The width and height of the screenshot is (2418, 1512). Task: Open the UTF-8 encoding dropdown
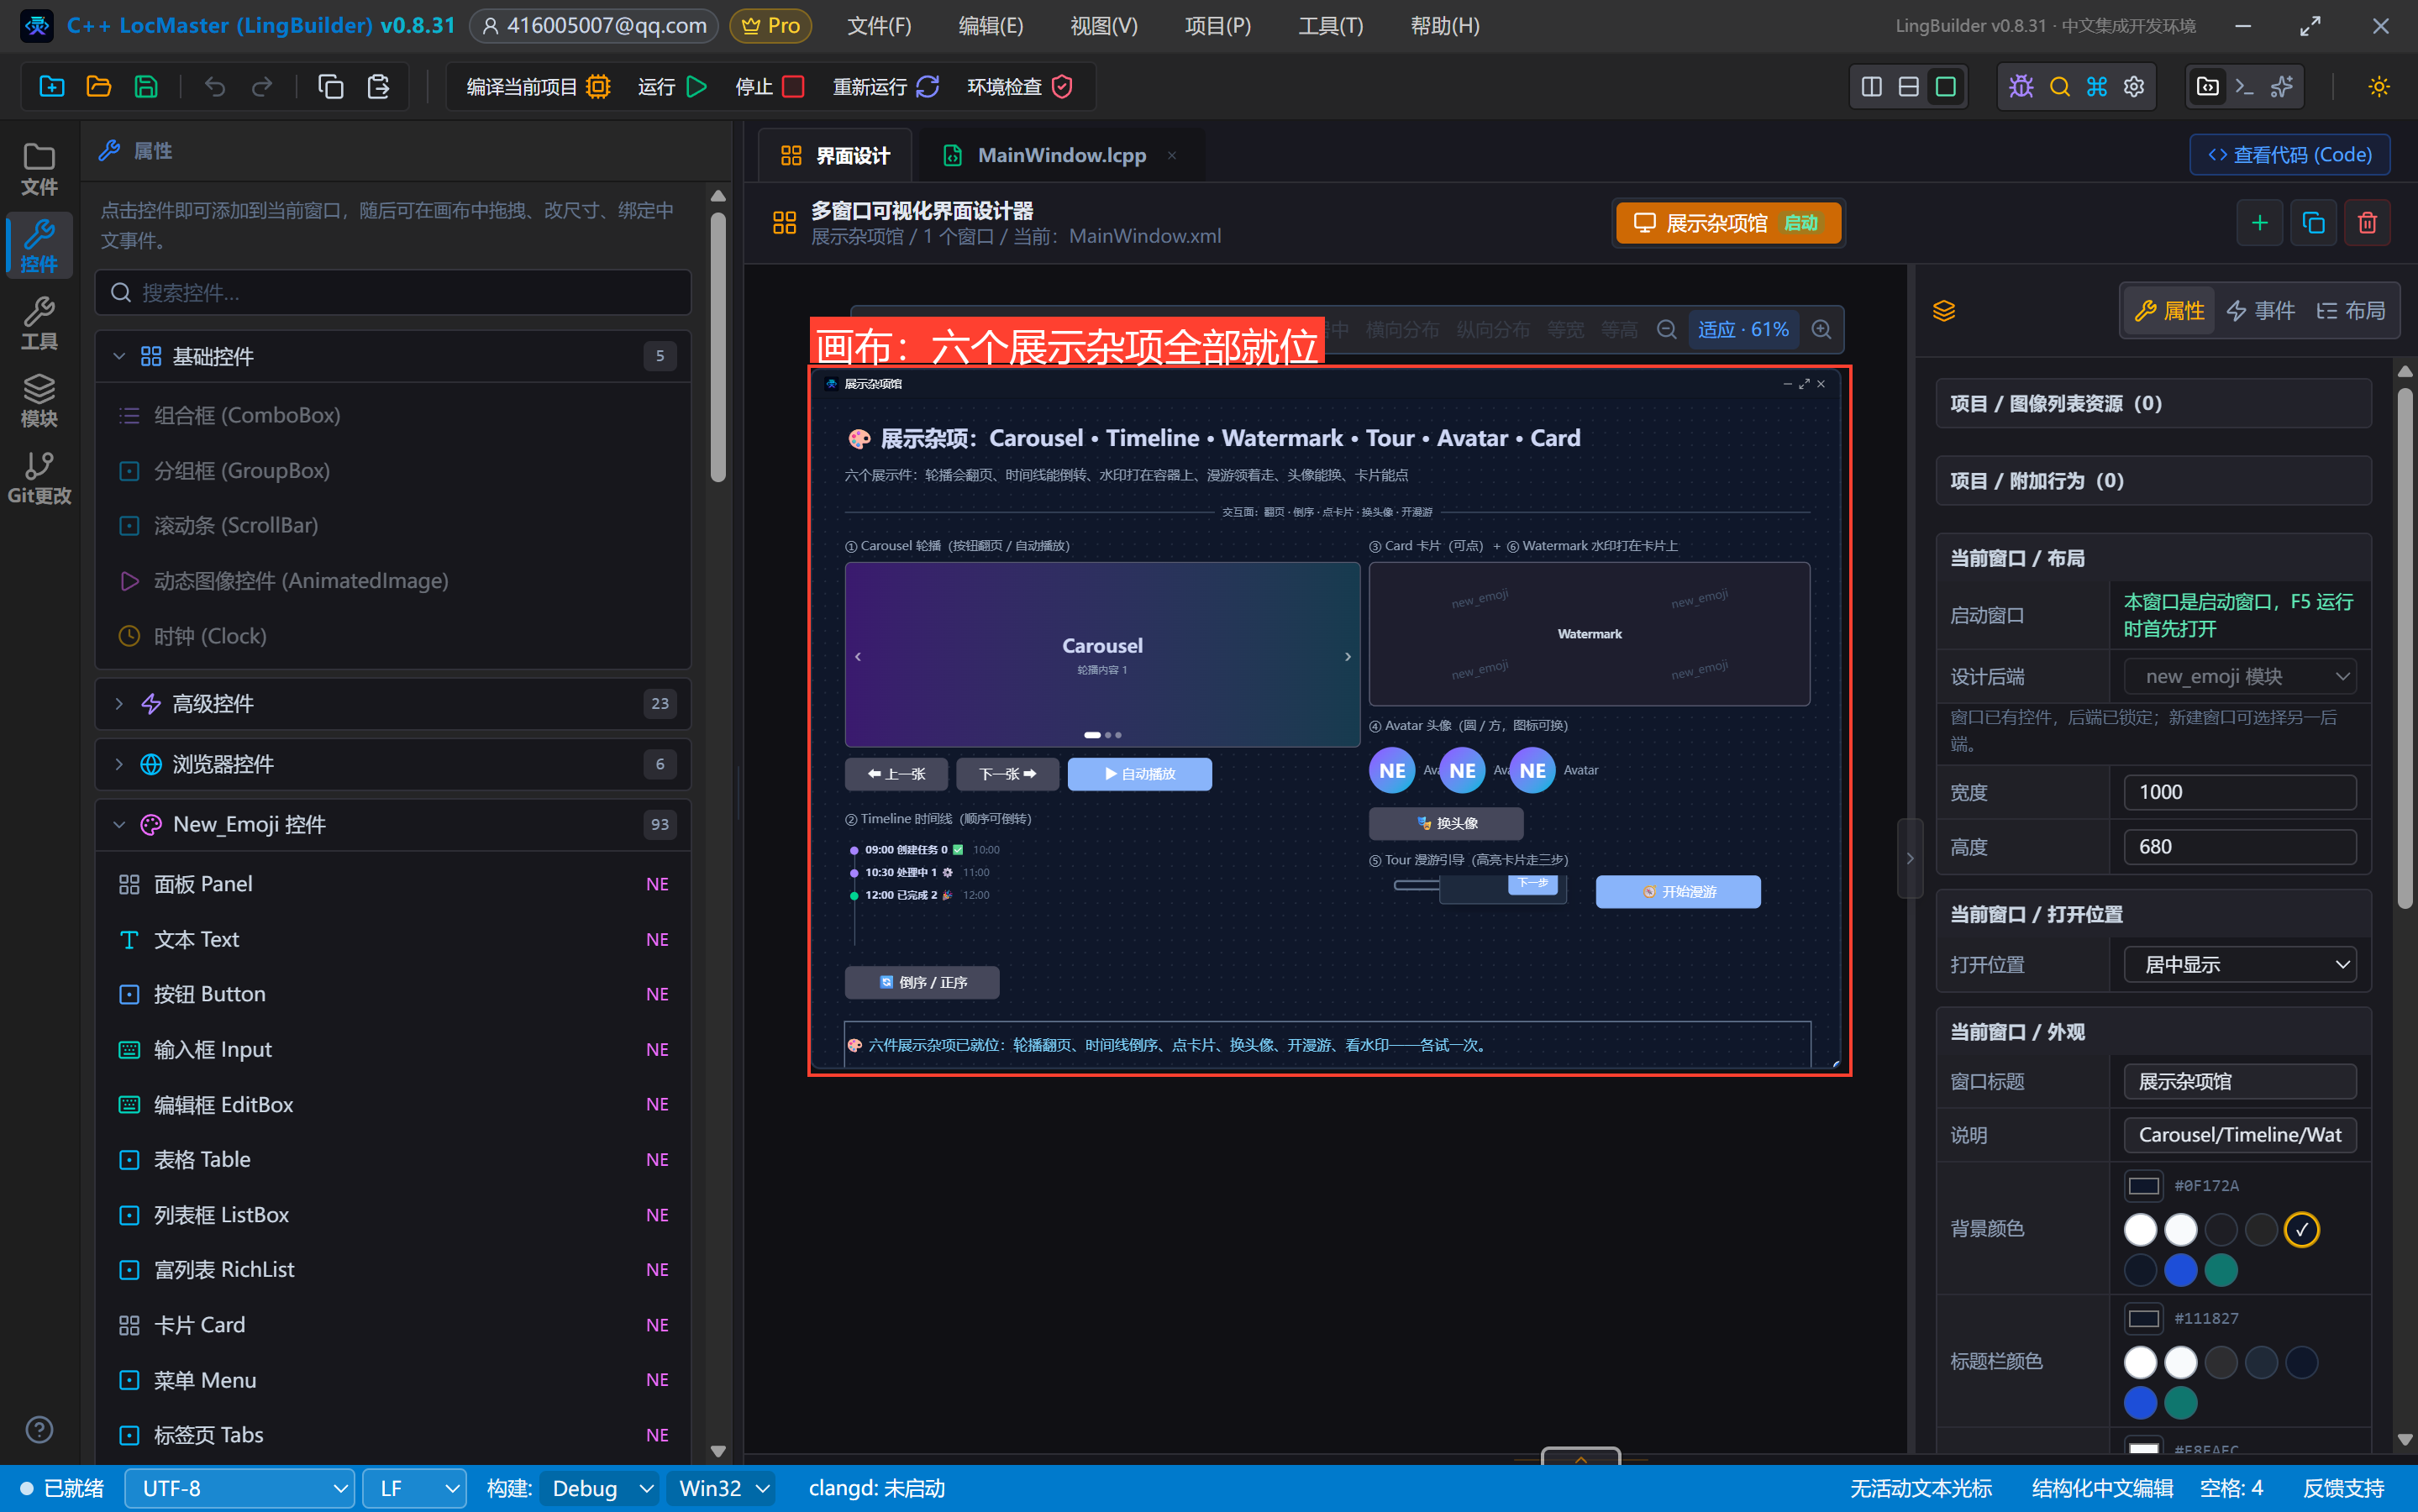(240, 1488)
